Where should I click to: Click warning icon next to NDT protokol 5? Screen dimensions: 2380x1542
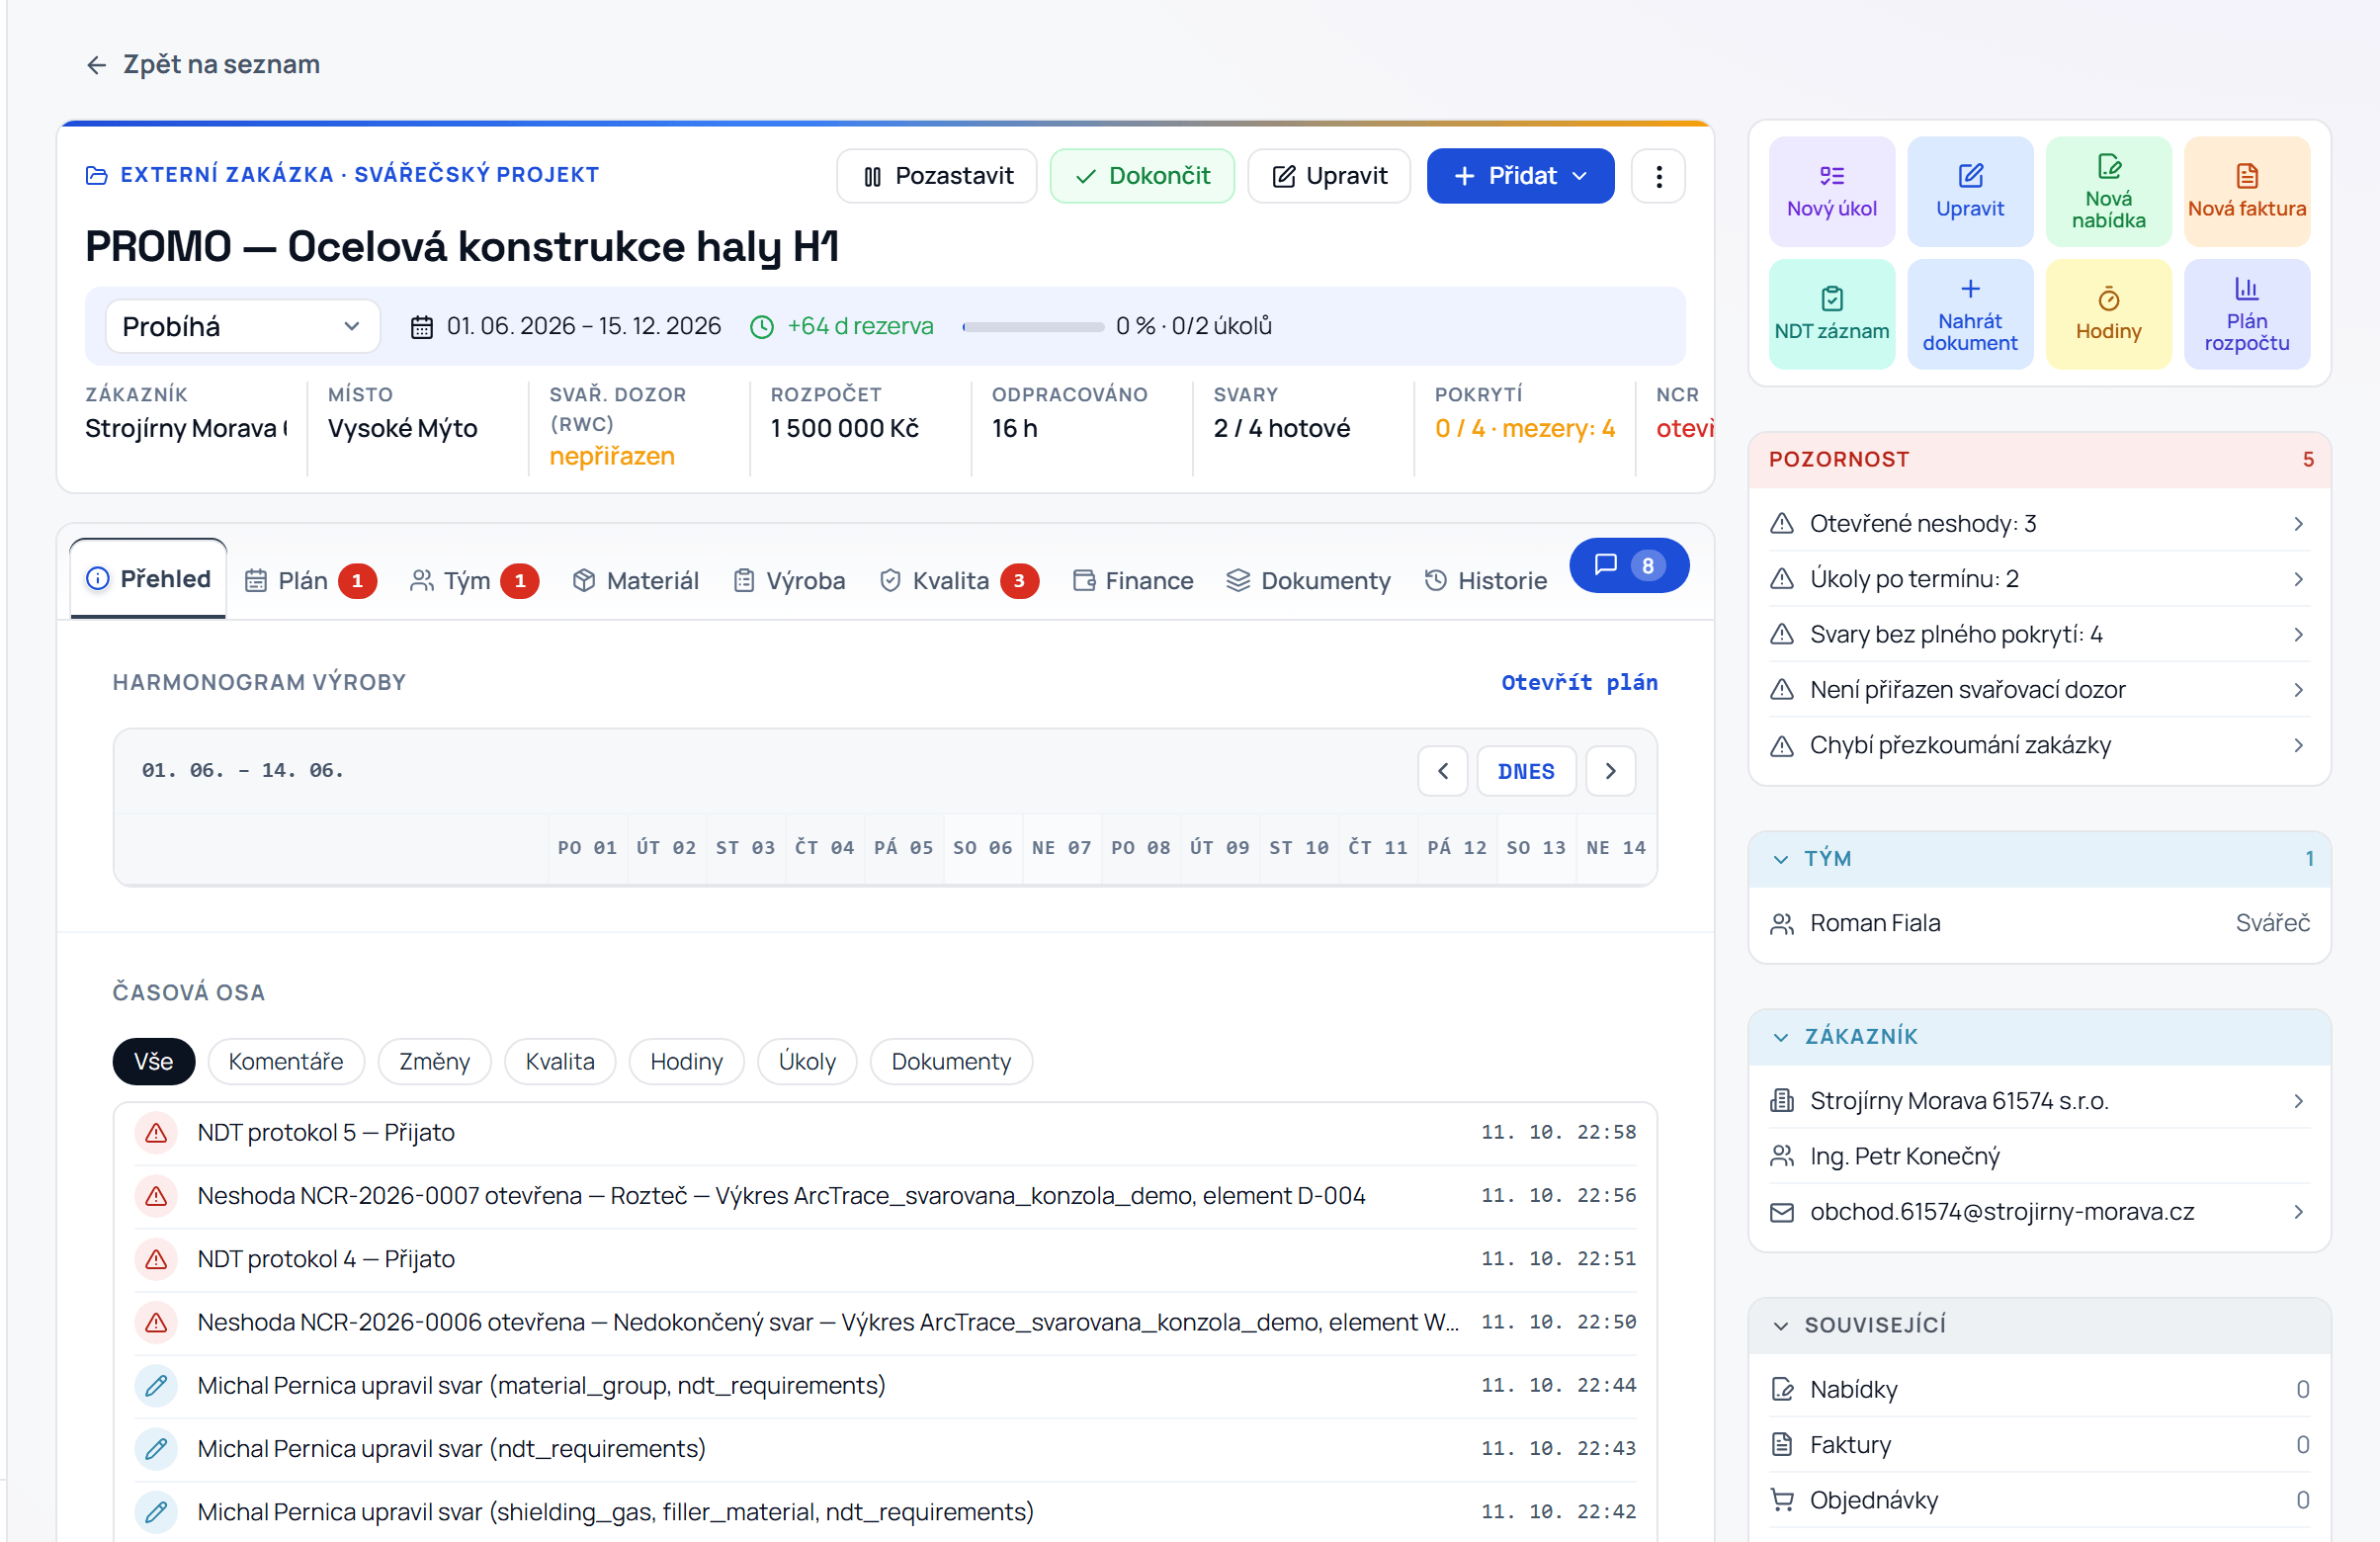(x=156, y=1132)
